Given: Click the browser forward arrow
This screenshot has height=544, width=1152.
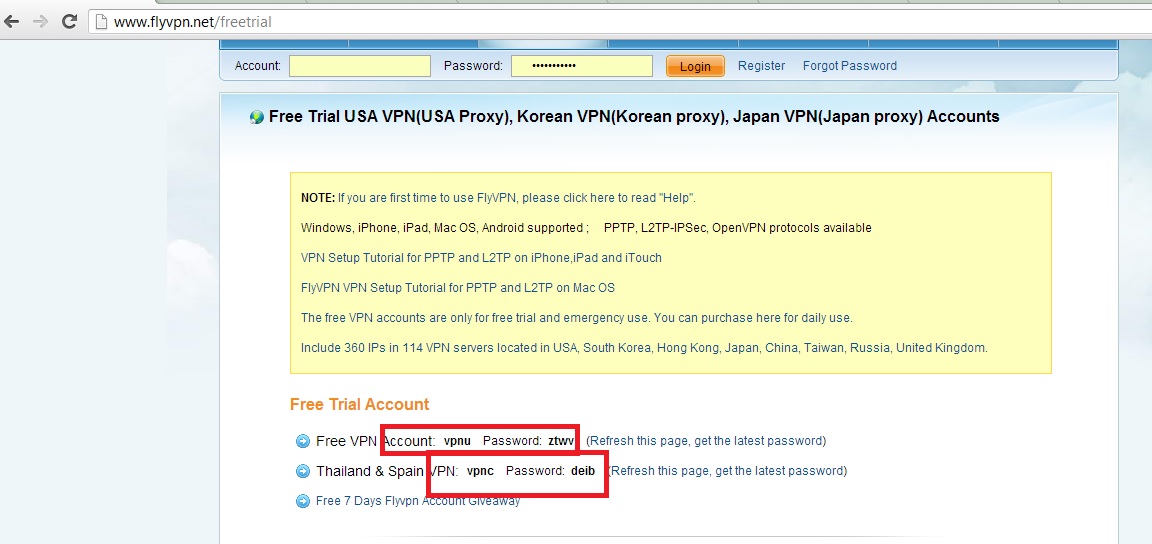Looking at the screenshot, I should click(x=40, y=21).
